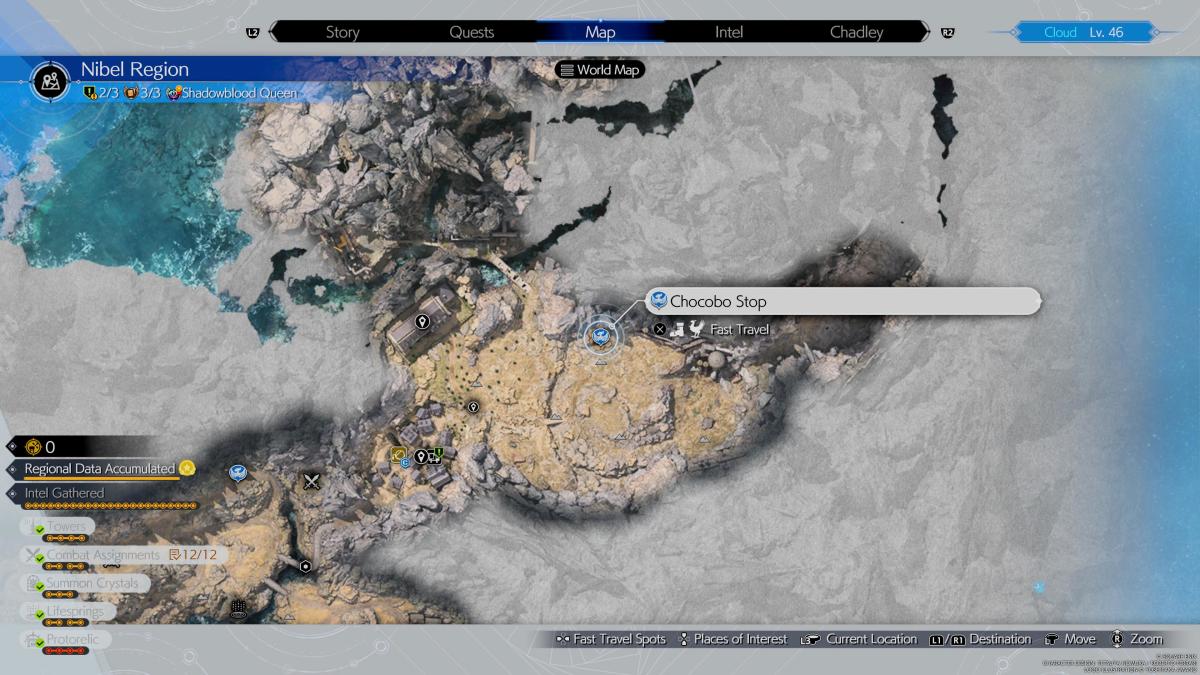
Task: Select the blue chocobo stop marker on the west cliff
Action: (237, 472)
